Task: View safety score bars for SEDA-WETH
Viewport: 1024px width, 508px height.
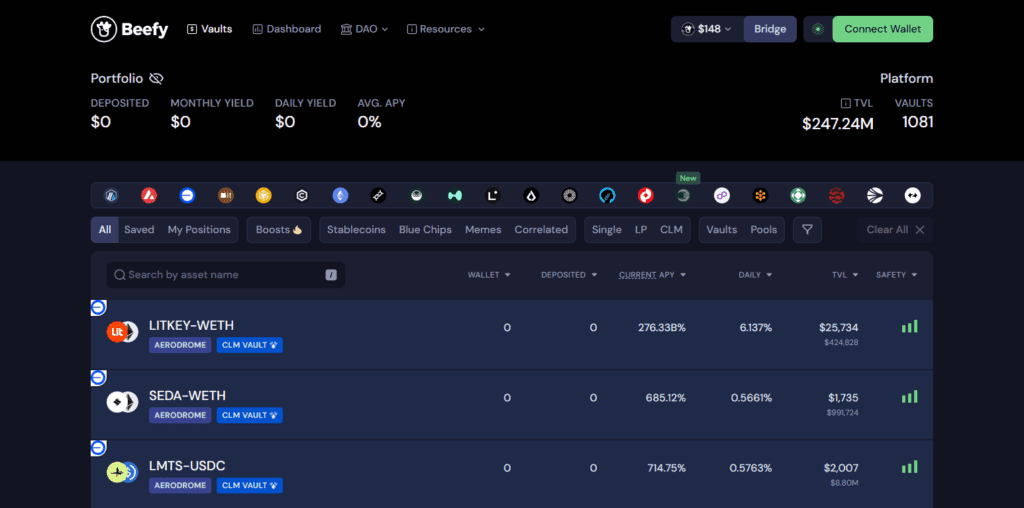Action: click(x=909, y=397)
